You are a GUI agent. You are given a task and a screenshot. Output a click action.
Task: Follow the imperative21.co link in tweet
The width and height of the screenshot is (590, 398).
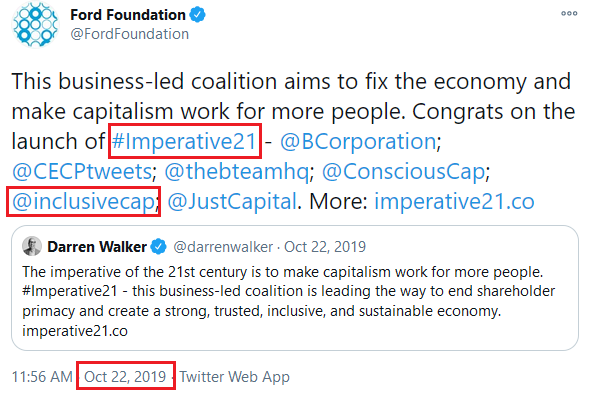coord(454,202)
